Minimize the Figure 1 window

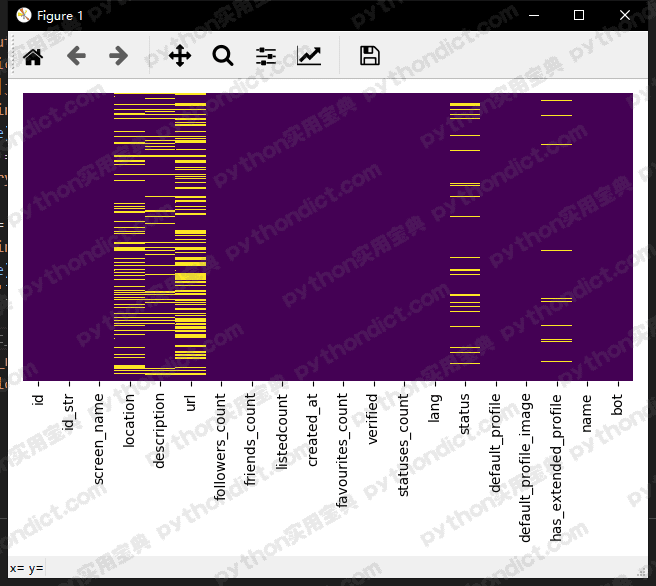[532, 15]
